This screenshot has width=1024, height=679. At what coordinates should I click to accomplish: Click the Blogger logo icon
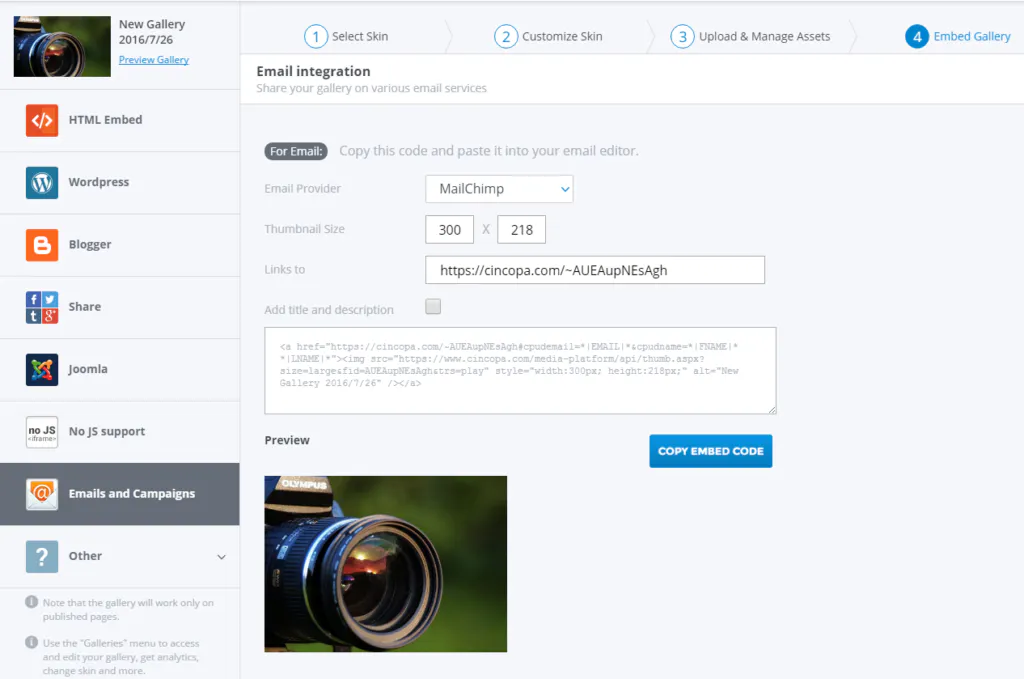(42, 245)
